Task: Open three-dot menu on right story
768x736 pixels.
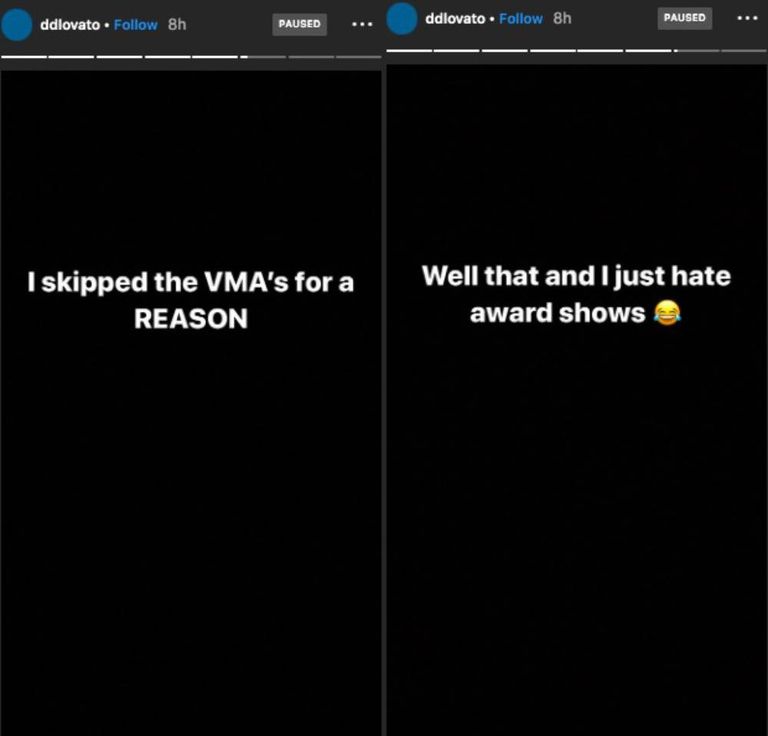Action: (x=747, y=18)
